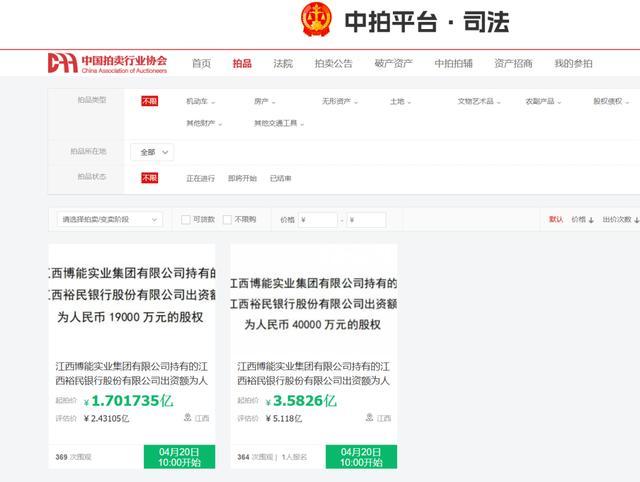Expand the 房产 category dropdown
Image resolution: width=640 pixels, height=482 pixels.
(x=264, y=101)
